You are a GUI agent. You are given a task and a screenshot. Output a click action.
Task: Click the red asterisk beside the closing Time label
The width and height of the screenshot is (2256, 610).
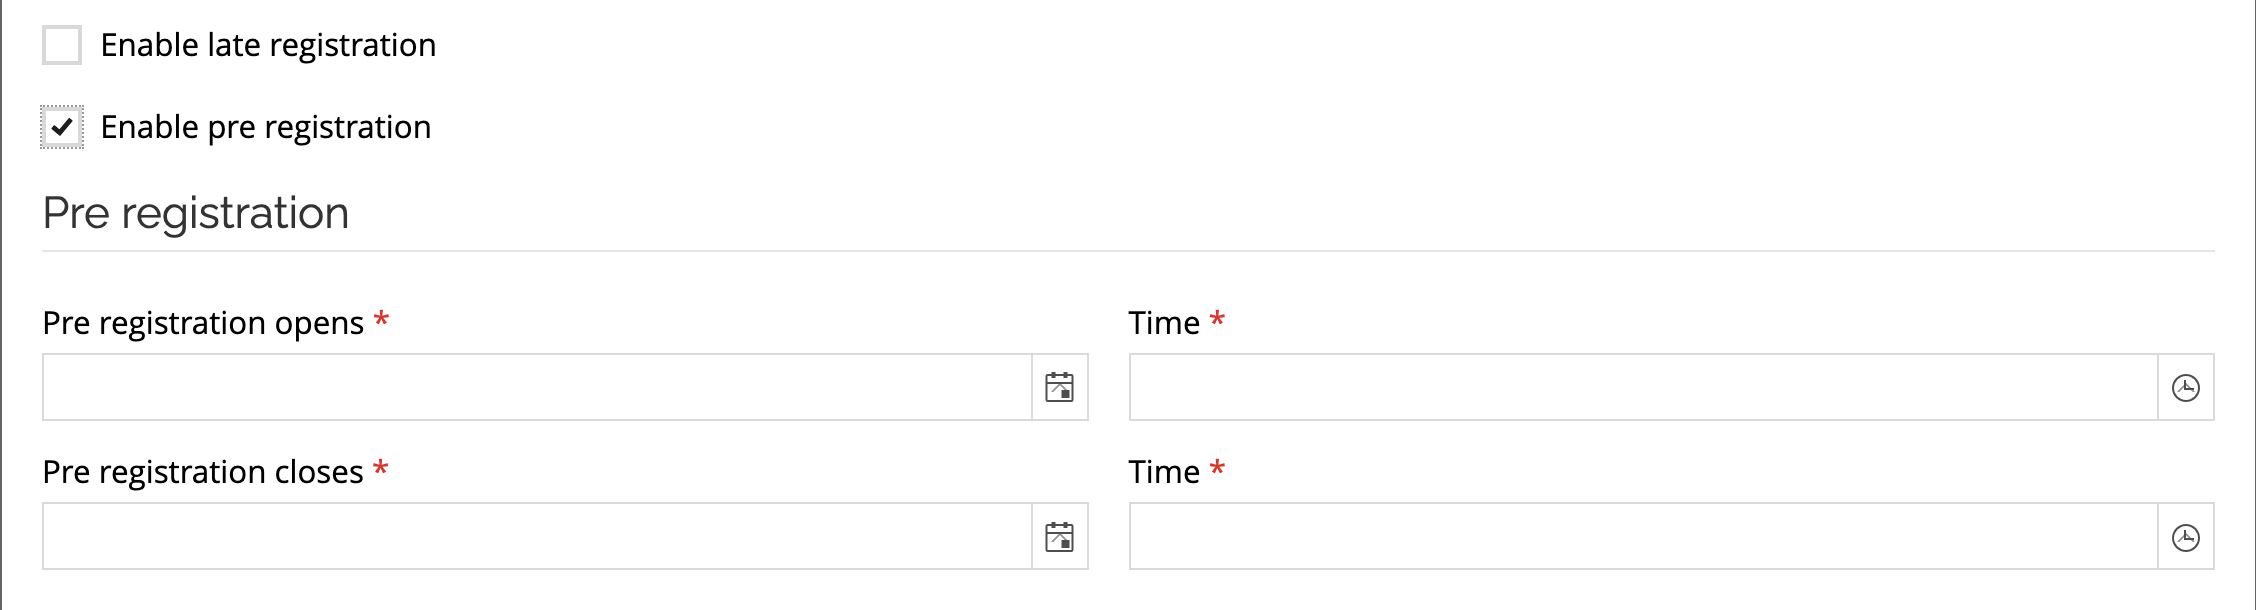tap(1217, 469)
